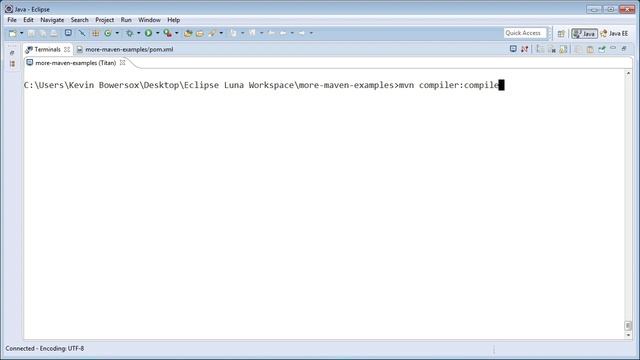640x360 pixels.
Task: Toggle Scroll Lock in Terminals view
Action: [563, 49]
